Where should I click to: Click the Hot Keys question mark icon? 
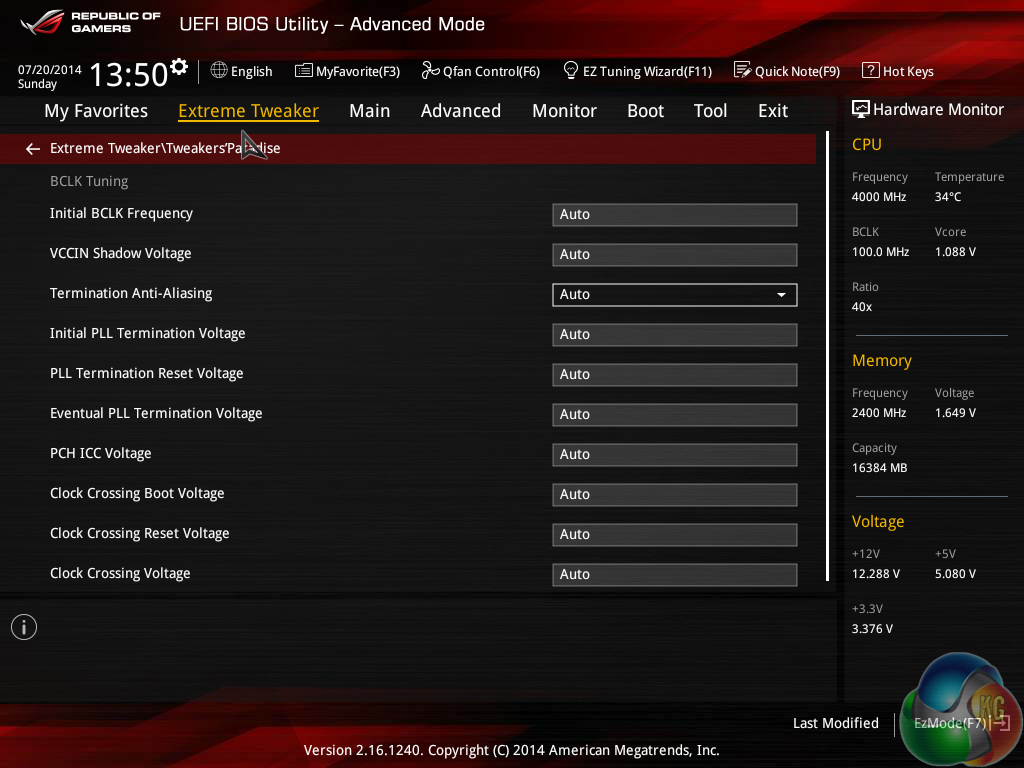[x=871, y=70]
